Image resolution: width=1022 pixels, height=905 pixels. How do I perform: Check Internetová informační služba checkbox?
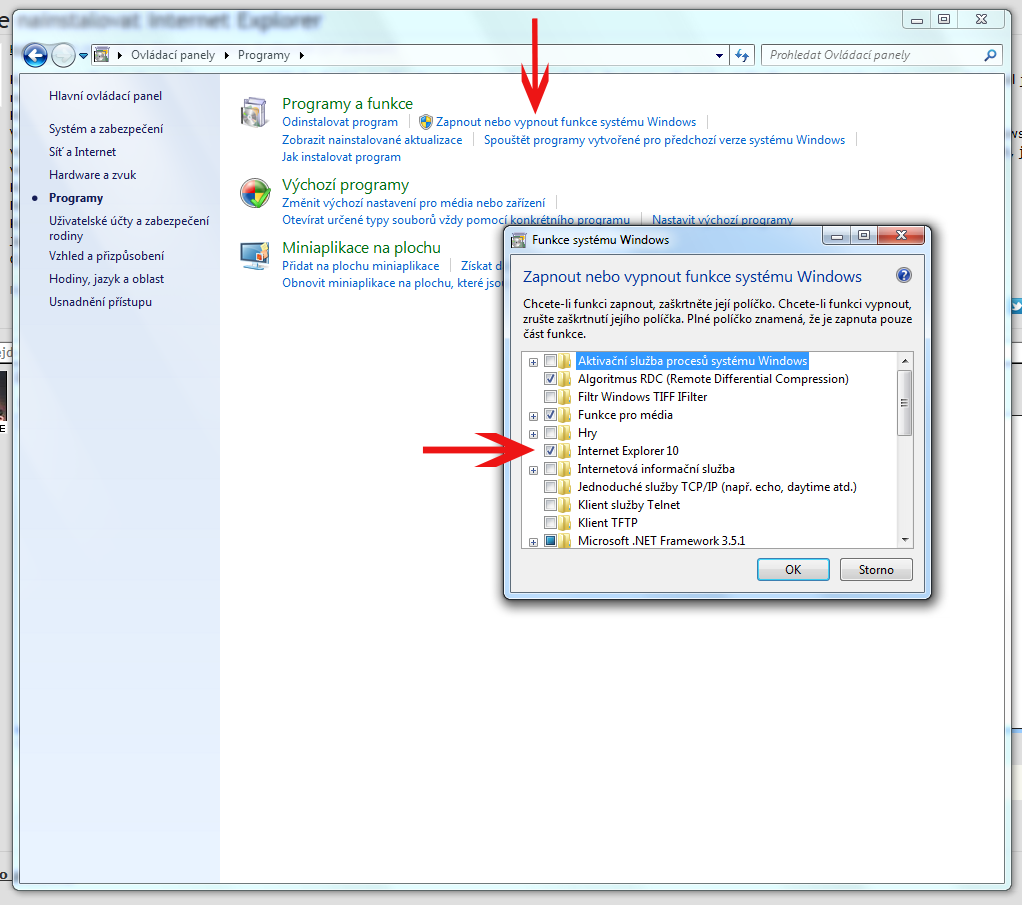(550, 469)
